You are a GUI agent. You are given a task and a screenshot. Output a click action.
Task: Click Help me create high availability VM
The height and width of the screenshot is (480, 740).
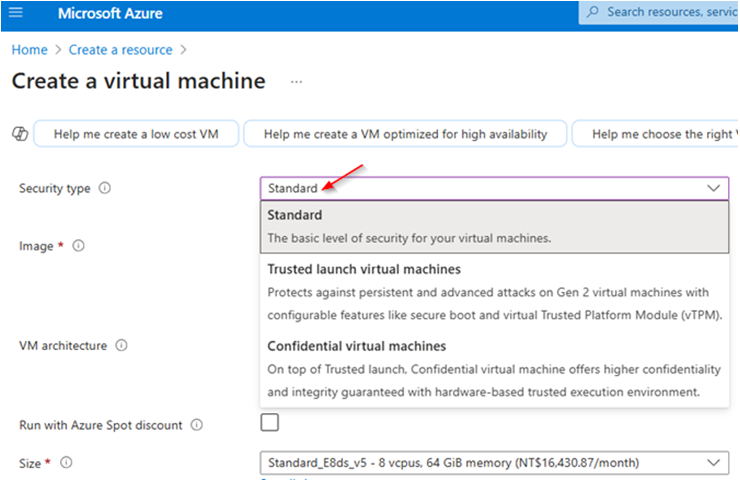[405, 134]
